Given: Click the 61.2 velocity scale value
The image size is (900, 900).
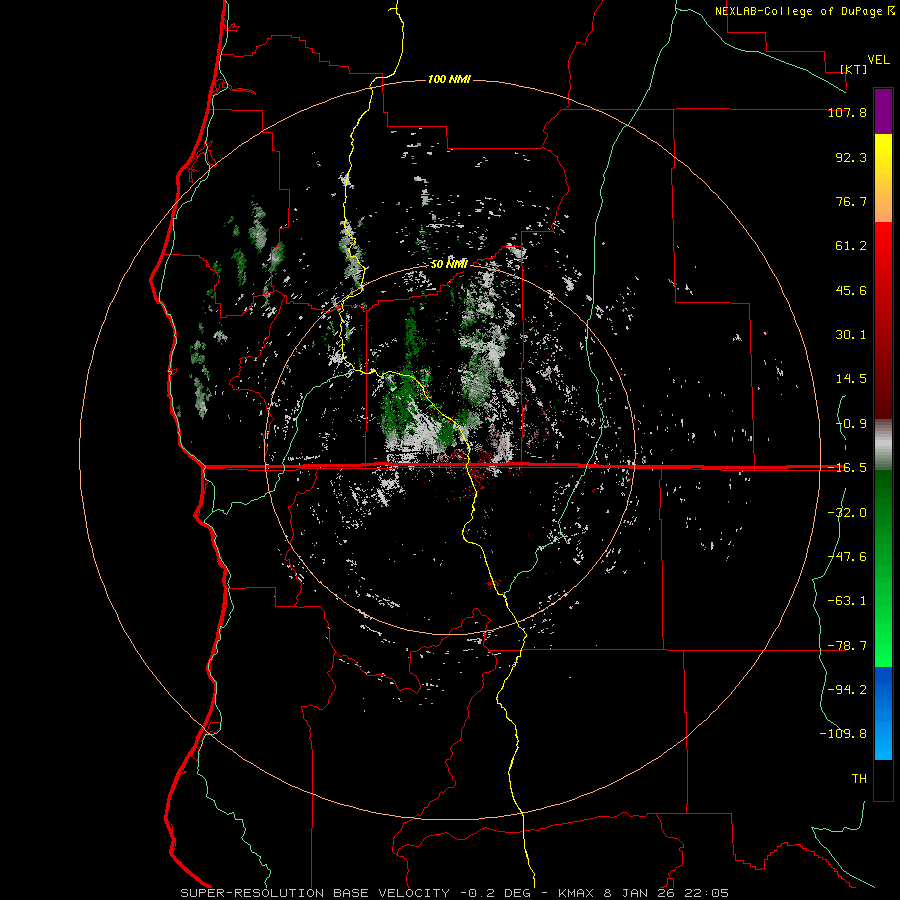Looking at the screenshot, I should [x=851, y=246].
